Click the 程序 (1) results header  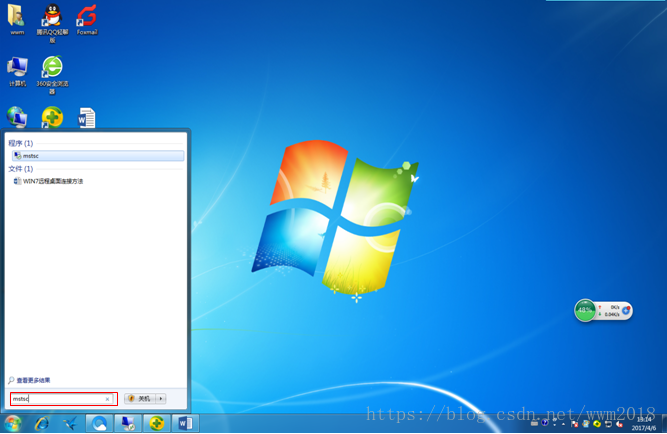point(20,143)
